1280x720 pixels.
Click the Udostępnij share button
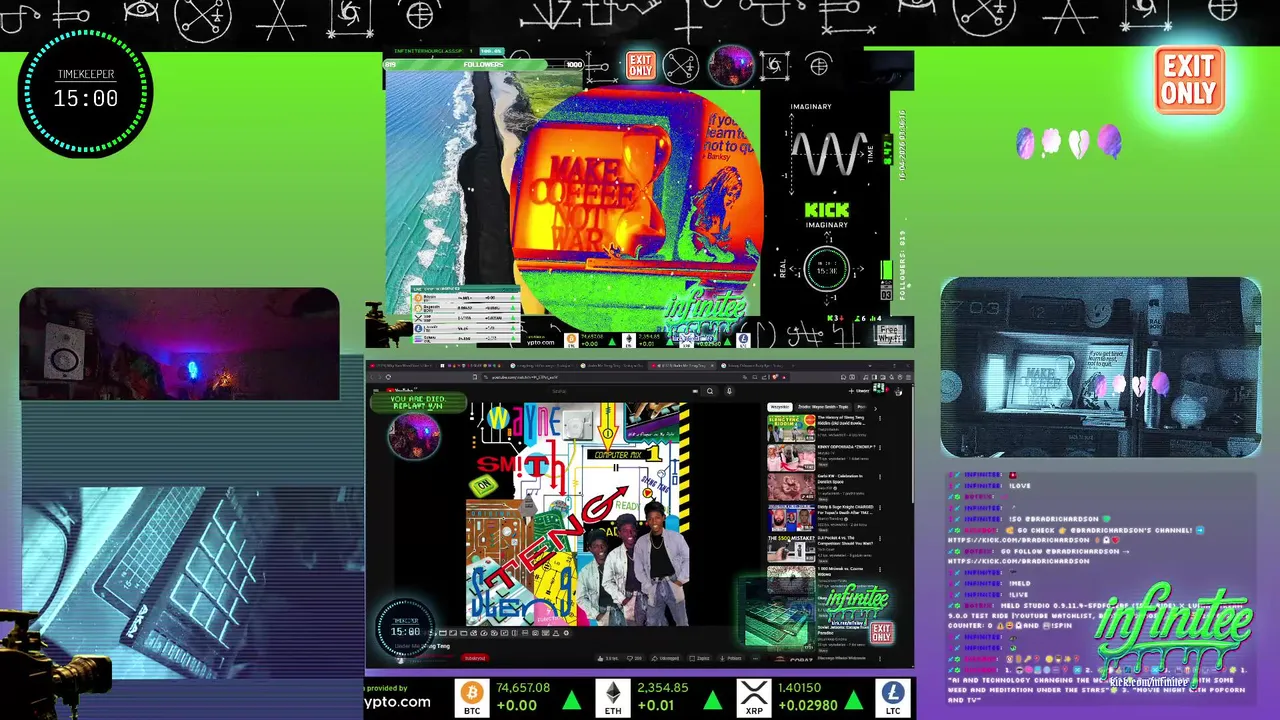point(665,658)
